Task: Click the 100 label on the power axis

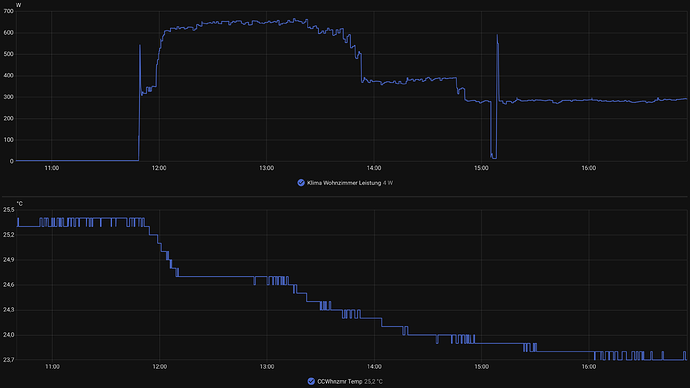Action: (8, 140)
